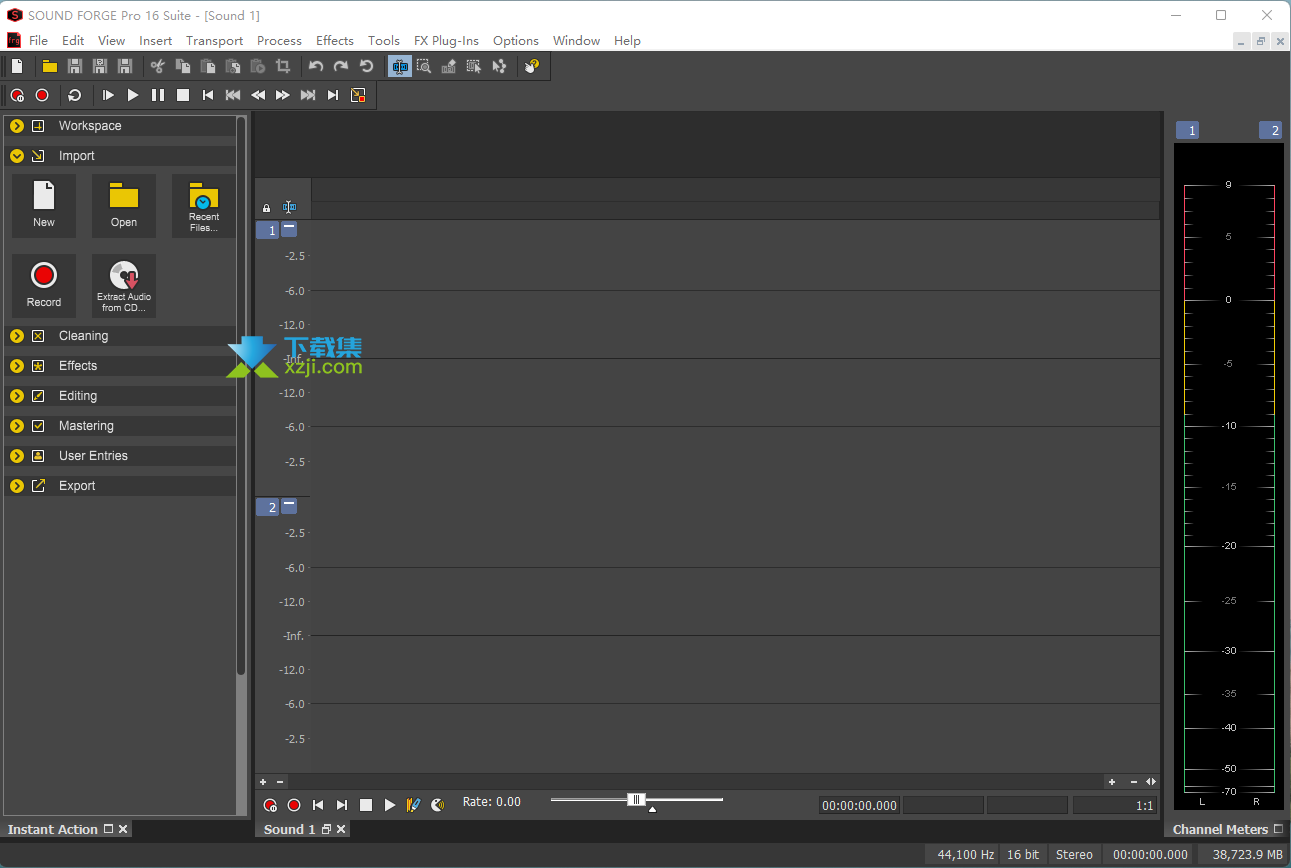Click the Save icon in the top toolbar

point(74,66)
